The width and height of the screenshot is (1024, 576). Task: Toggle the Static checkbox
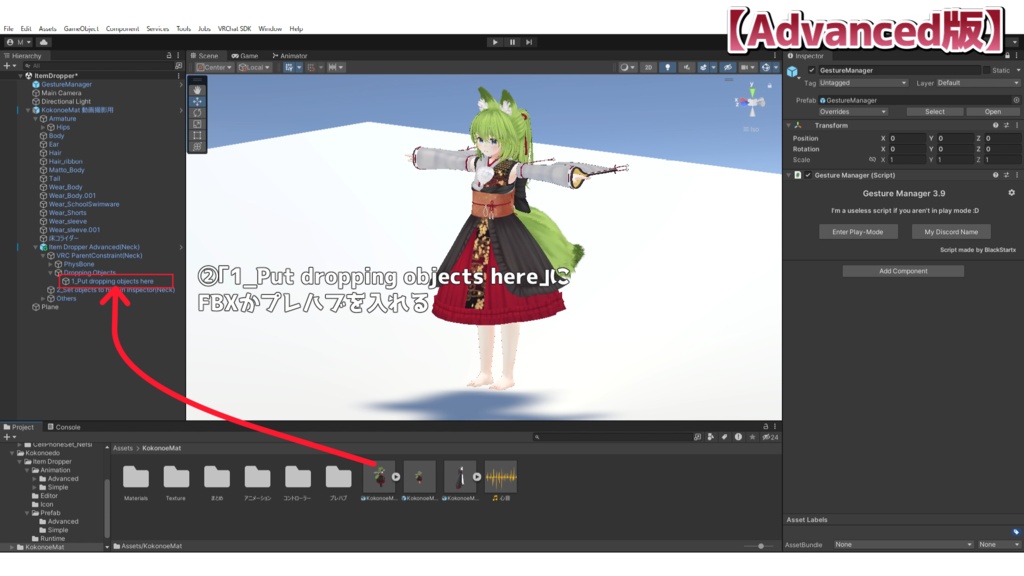tap(986, 70)
